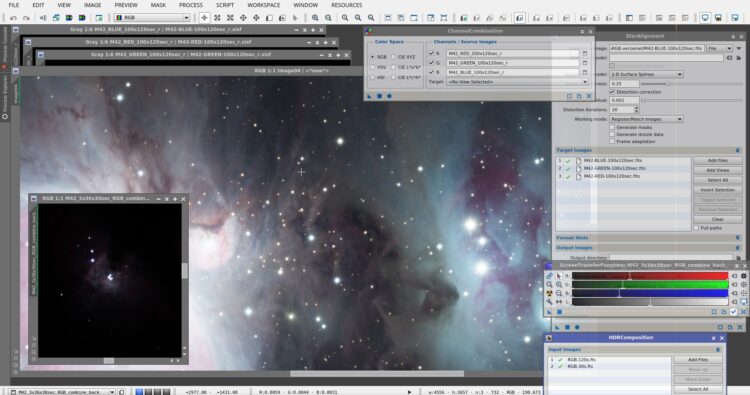Click the highlighted monitor icon in top-right toolbar
Image resolution: width=750 pixels, height=395 pixels.
pyautogui.click(x=705, y=18)
